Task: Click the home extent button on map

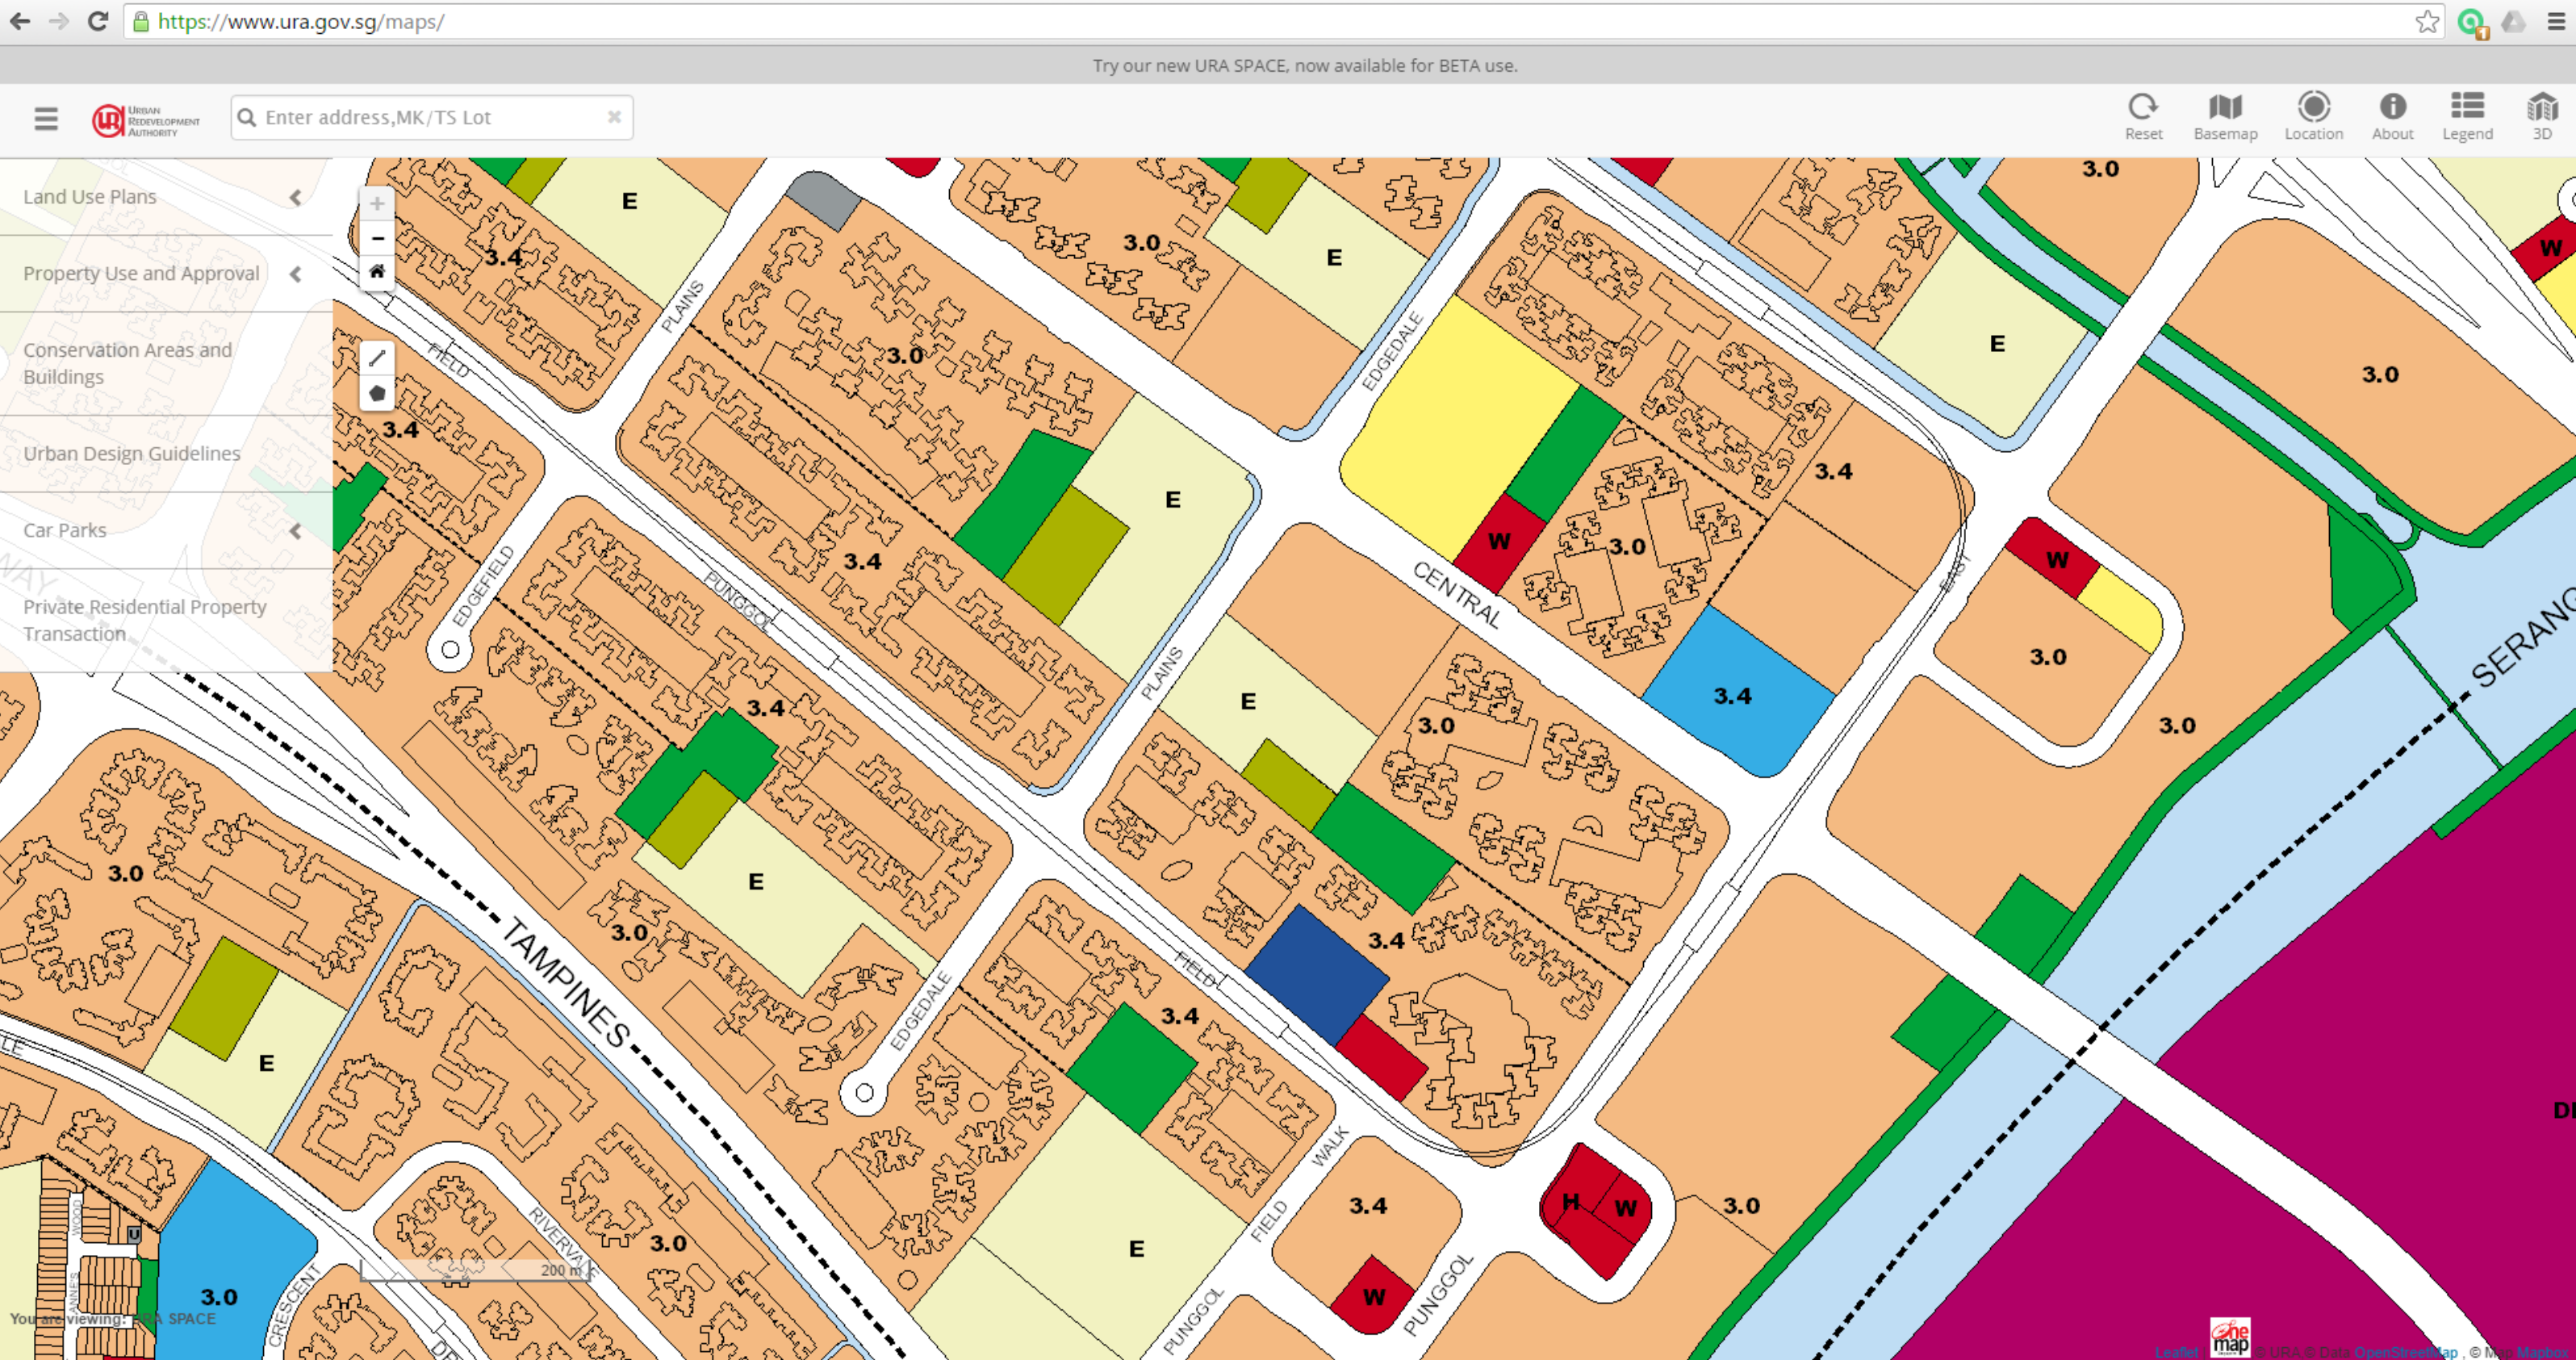Action: coord(377,271)
